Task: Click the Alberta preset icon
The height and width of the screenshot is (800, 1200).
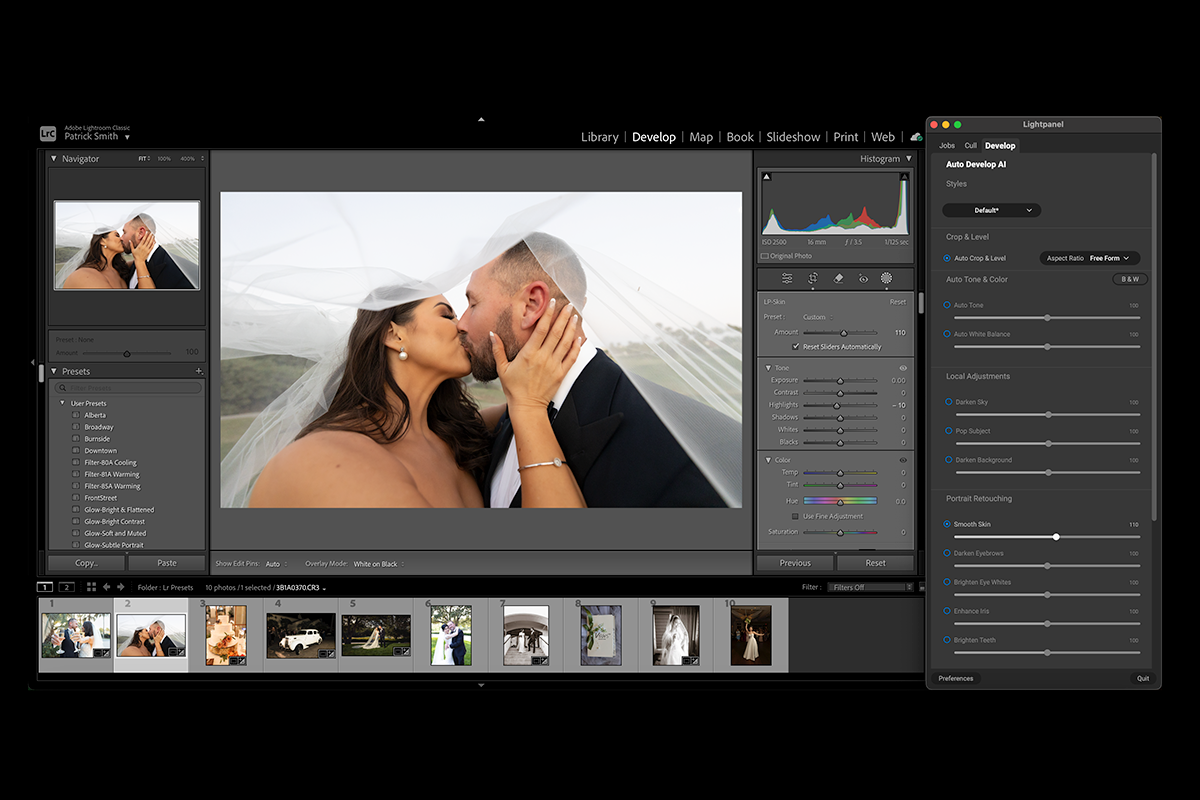Action: point(77,415)
